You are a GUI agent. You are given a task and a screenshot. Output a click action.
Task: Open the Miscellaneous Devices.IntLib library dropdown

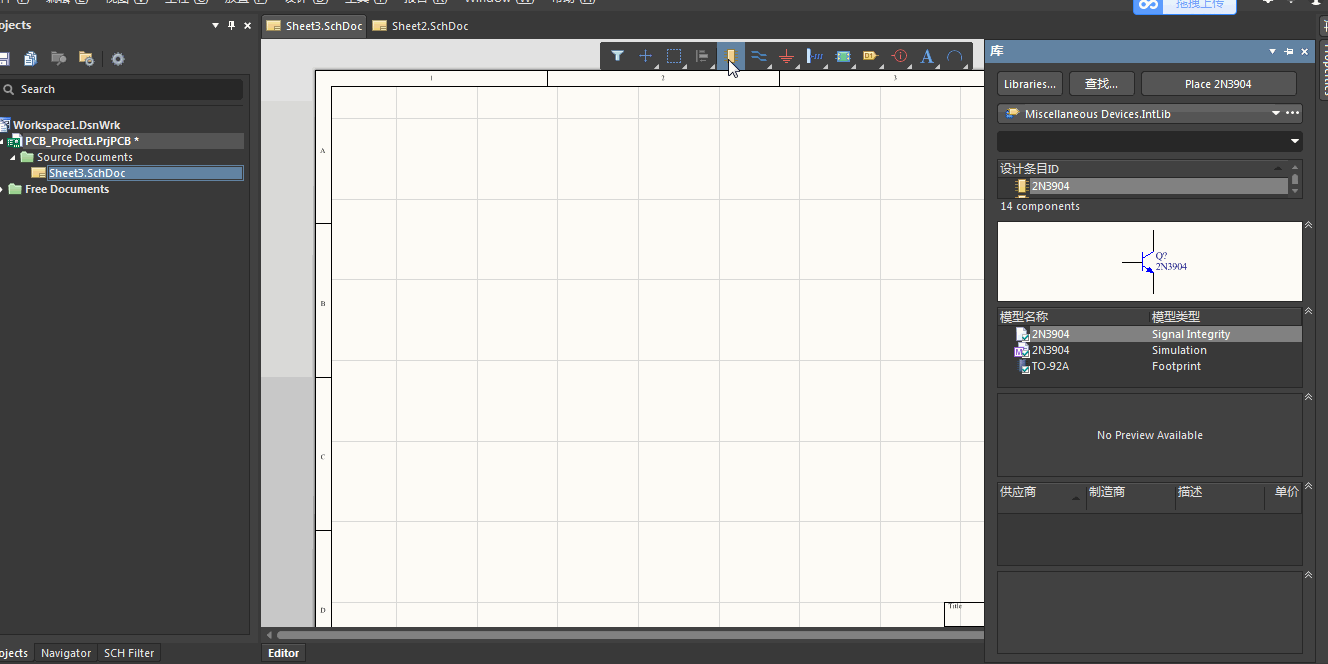1276,114
